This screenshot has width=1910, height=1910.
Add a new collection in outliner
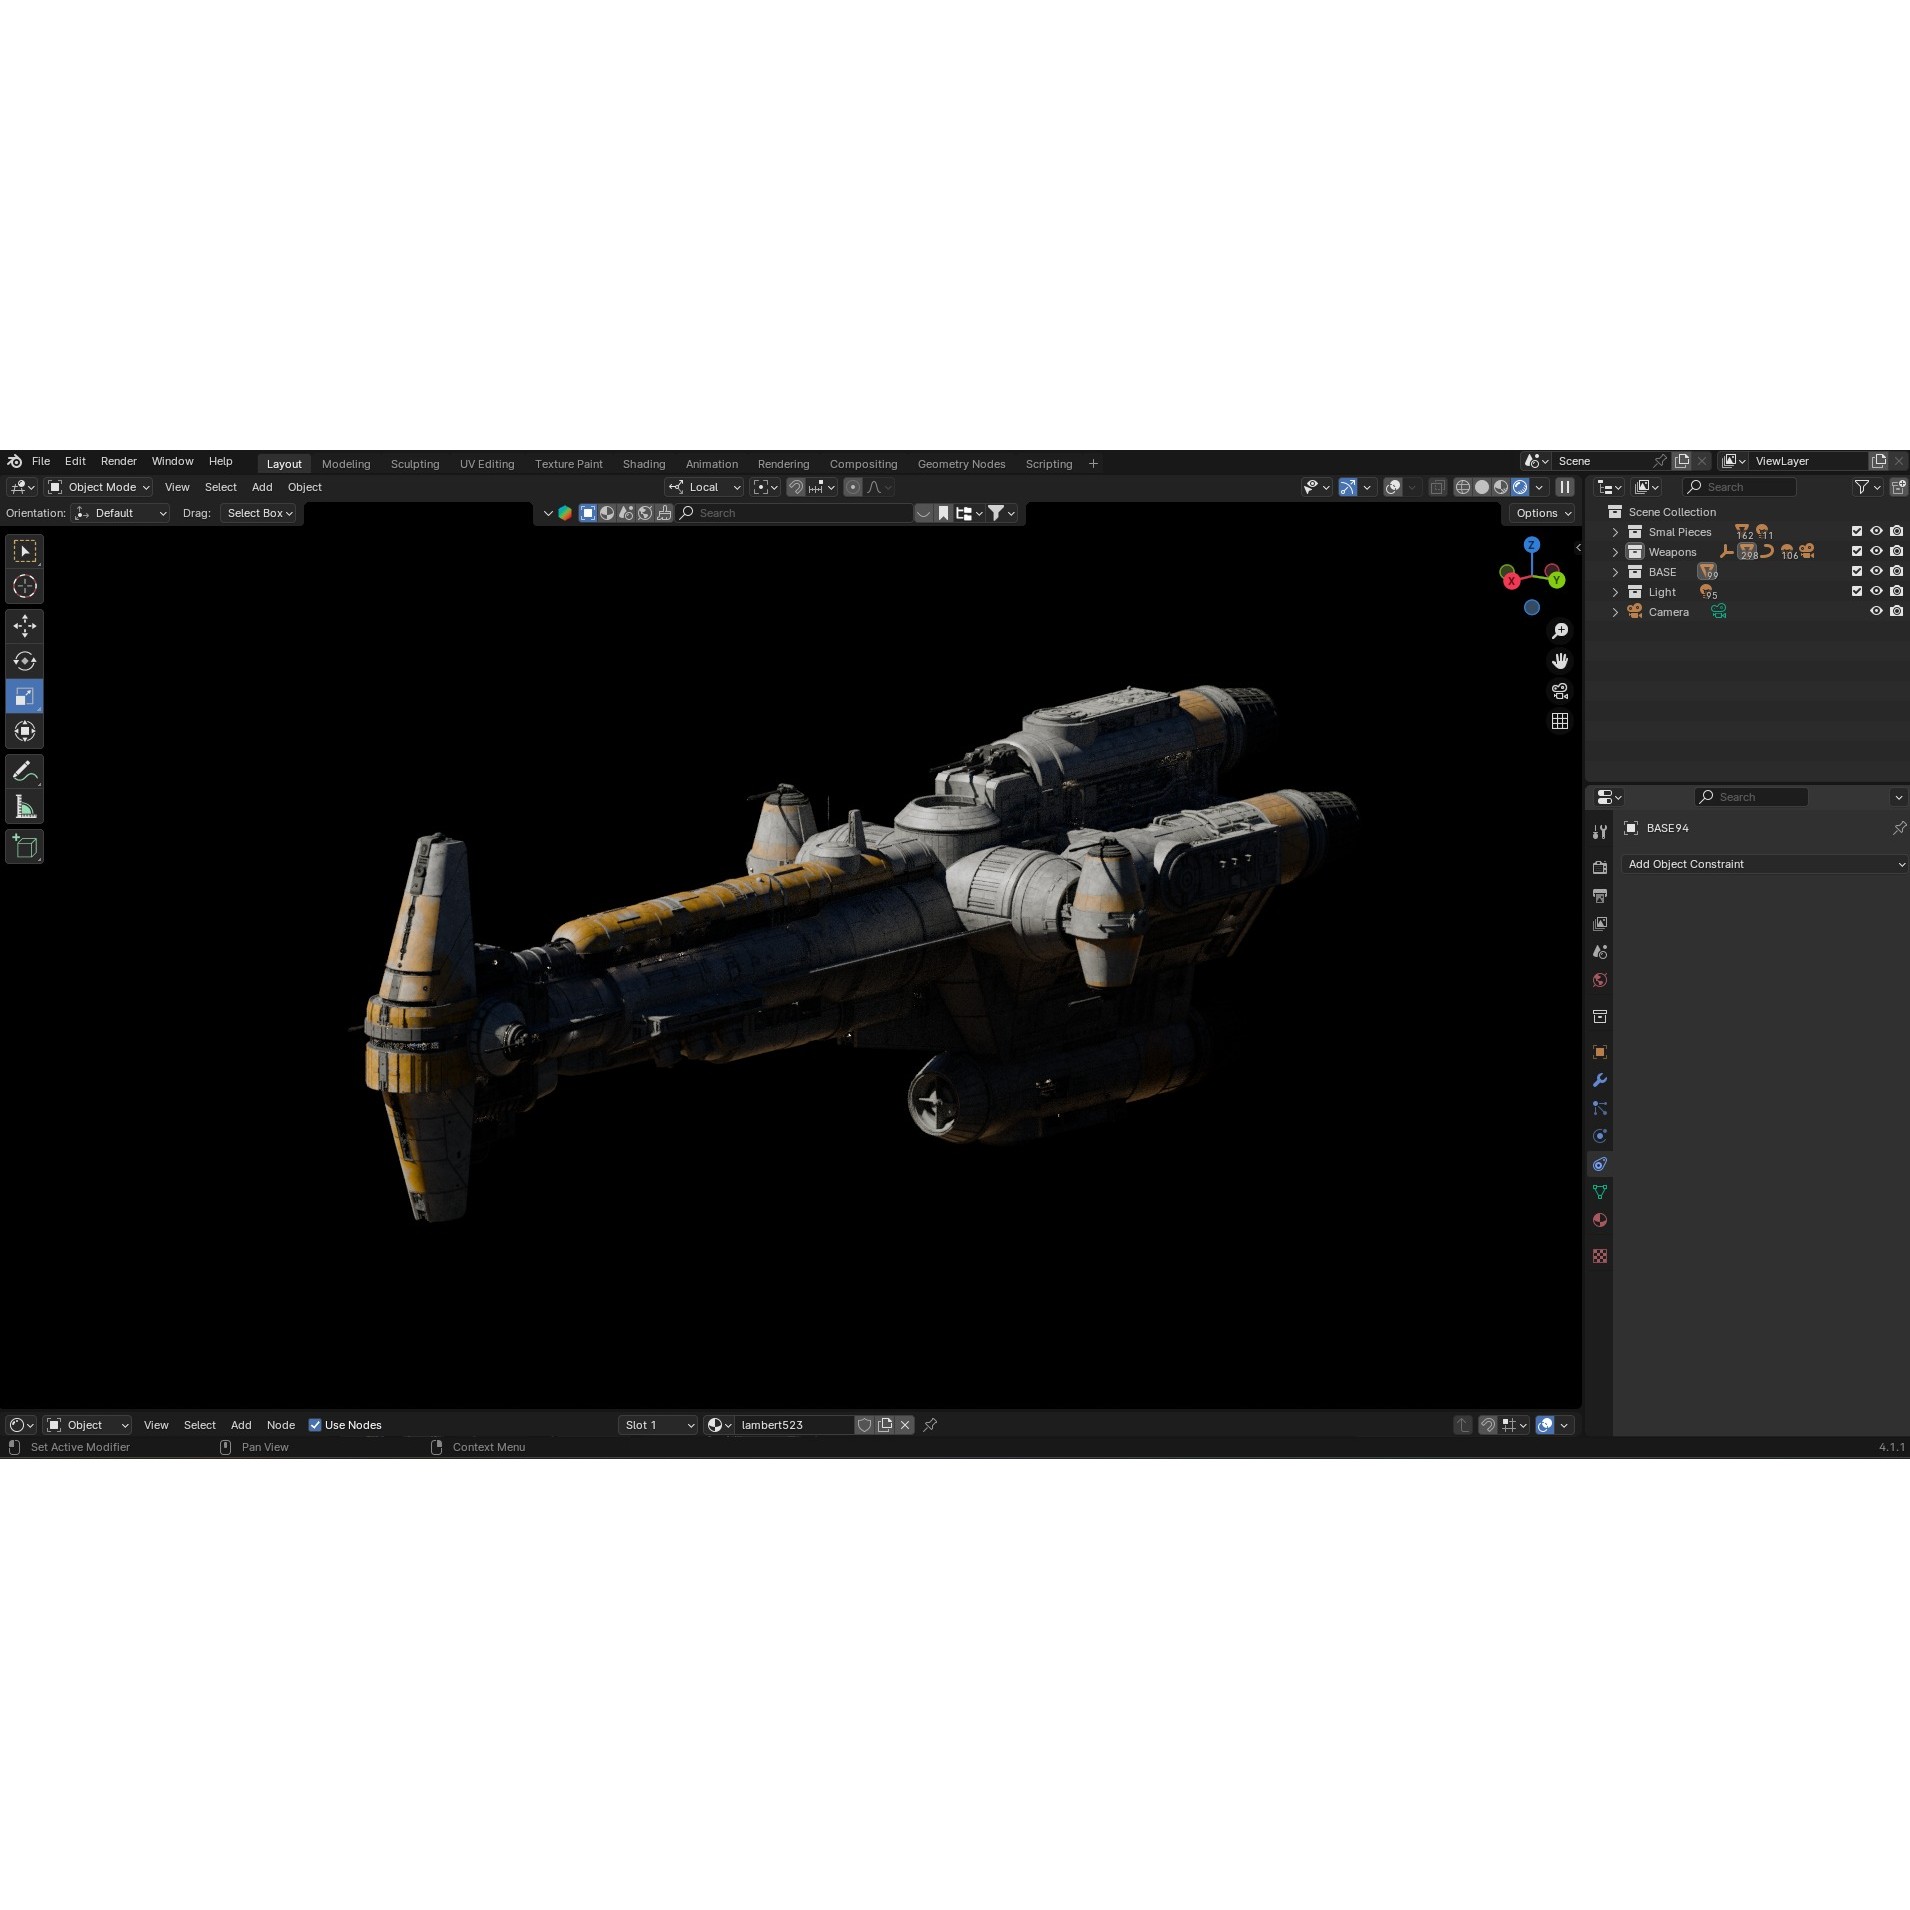click(1897, 487)
